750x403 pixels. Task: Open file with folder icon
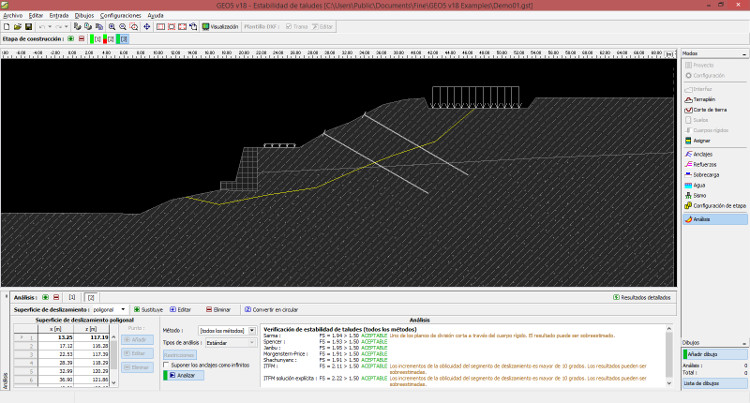[x=18, y=27]
